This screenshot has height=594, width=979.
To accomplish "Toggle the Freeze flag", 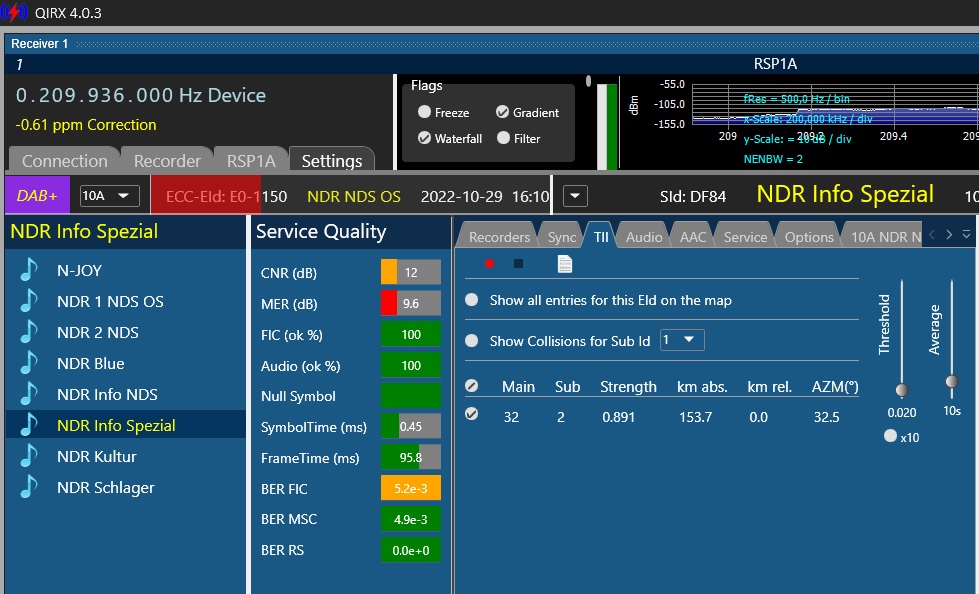I will click(425, 112).
